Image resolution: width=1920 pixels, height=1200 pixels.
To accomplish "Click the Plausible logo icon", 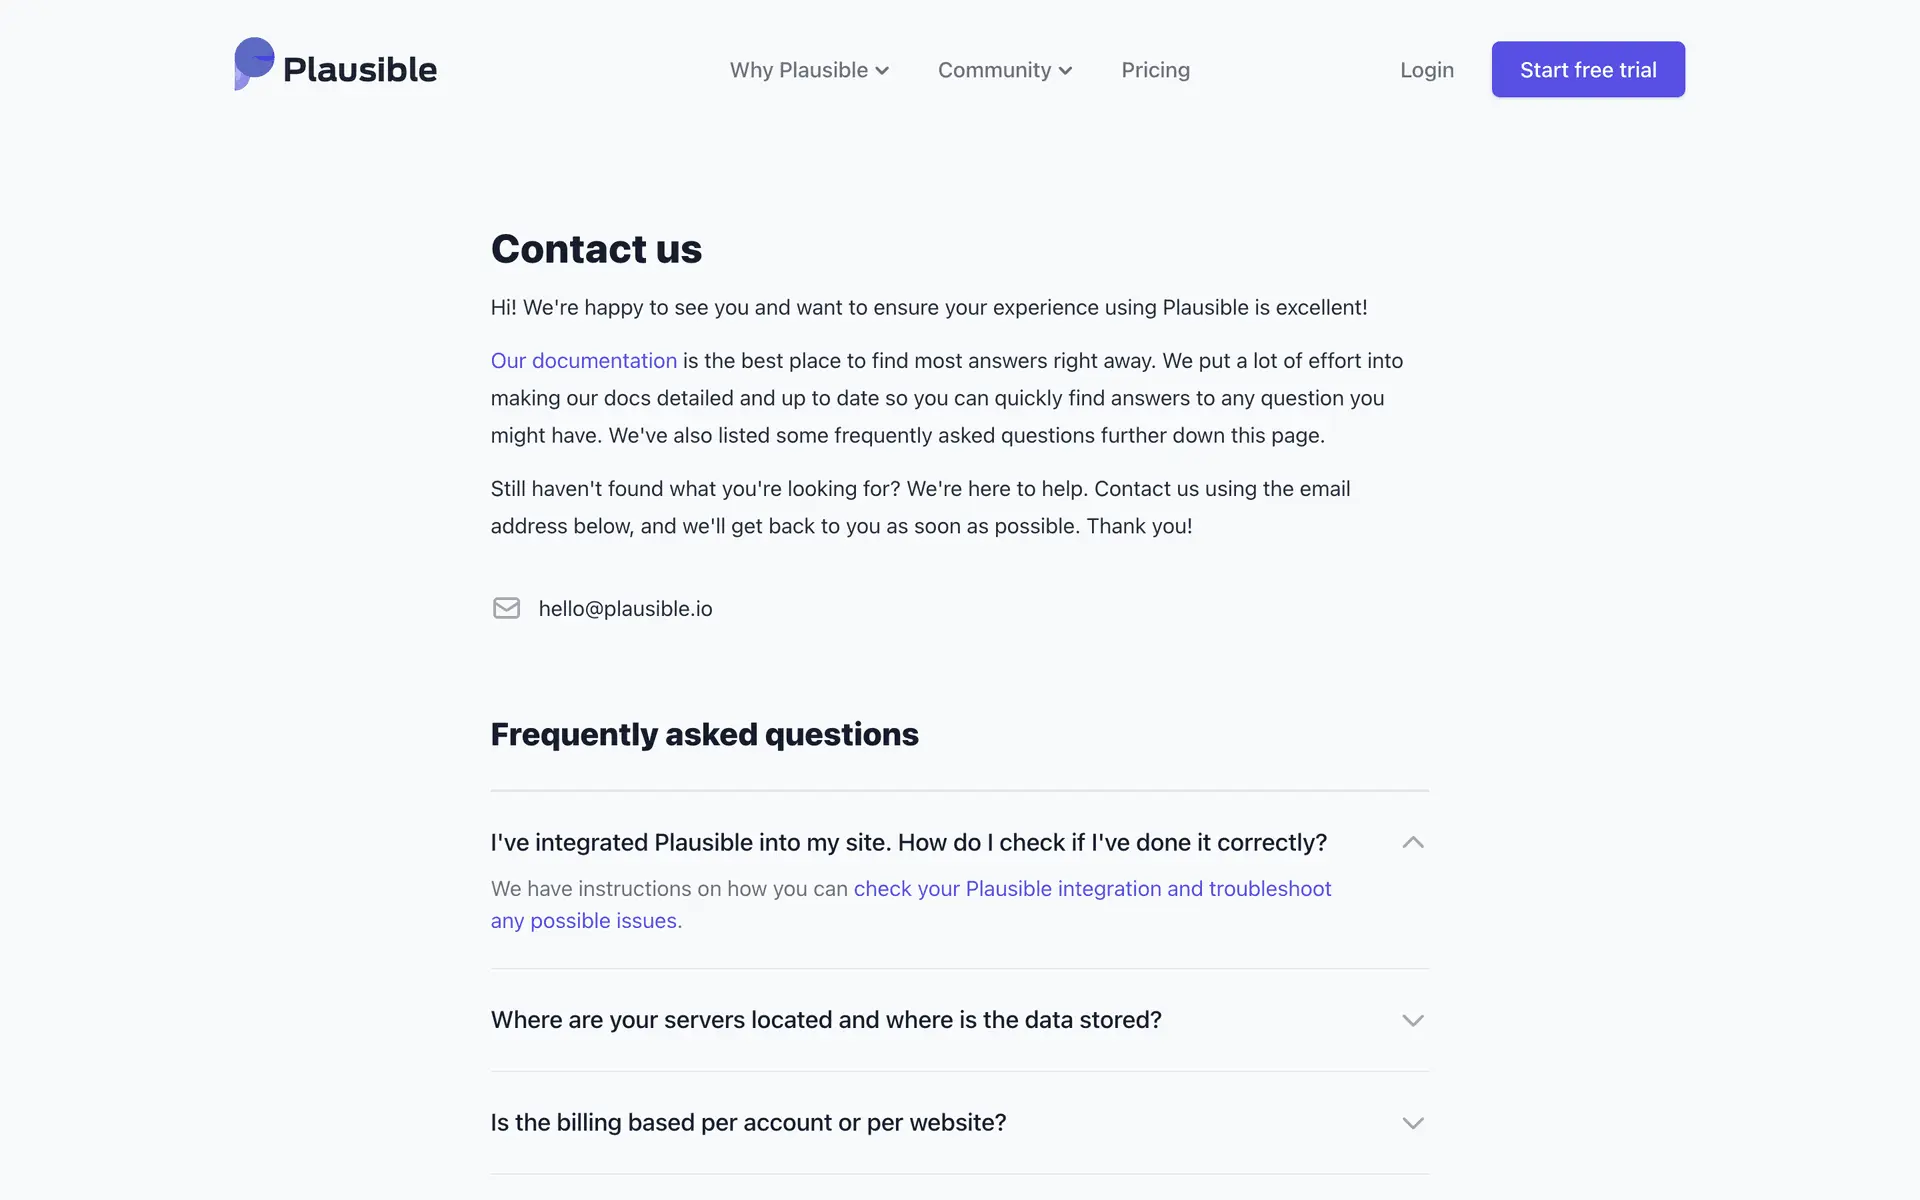I will (254, 64).
